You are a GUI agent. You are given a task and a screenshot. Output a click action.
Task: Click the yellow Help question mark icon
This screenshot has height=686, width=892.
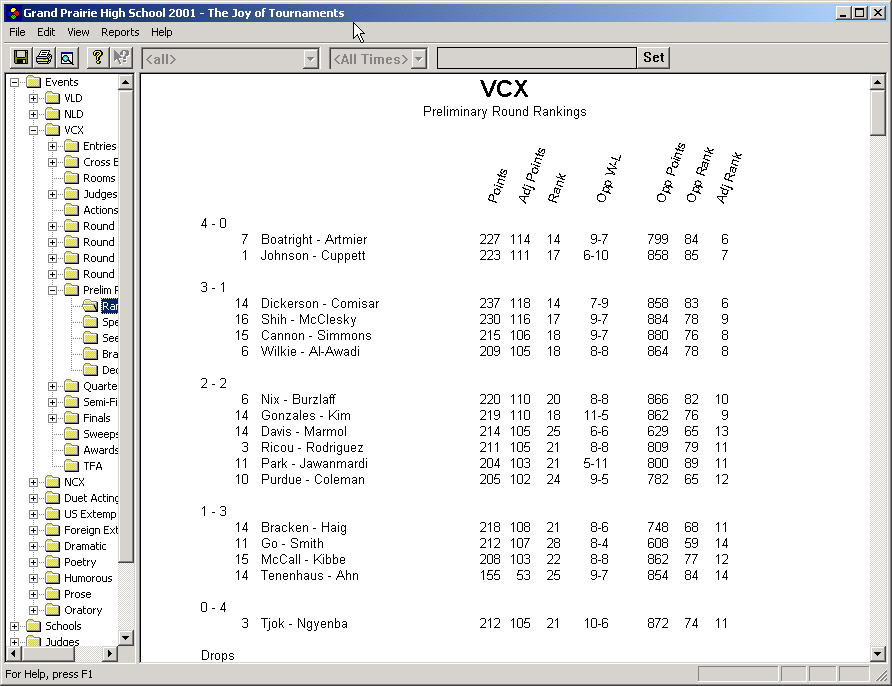click(96, 57)
